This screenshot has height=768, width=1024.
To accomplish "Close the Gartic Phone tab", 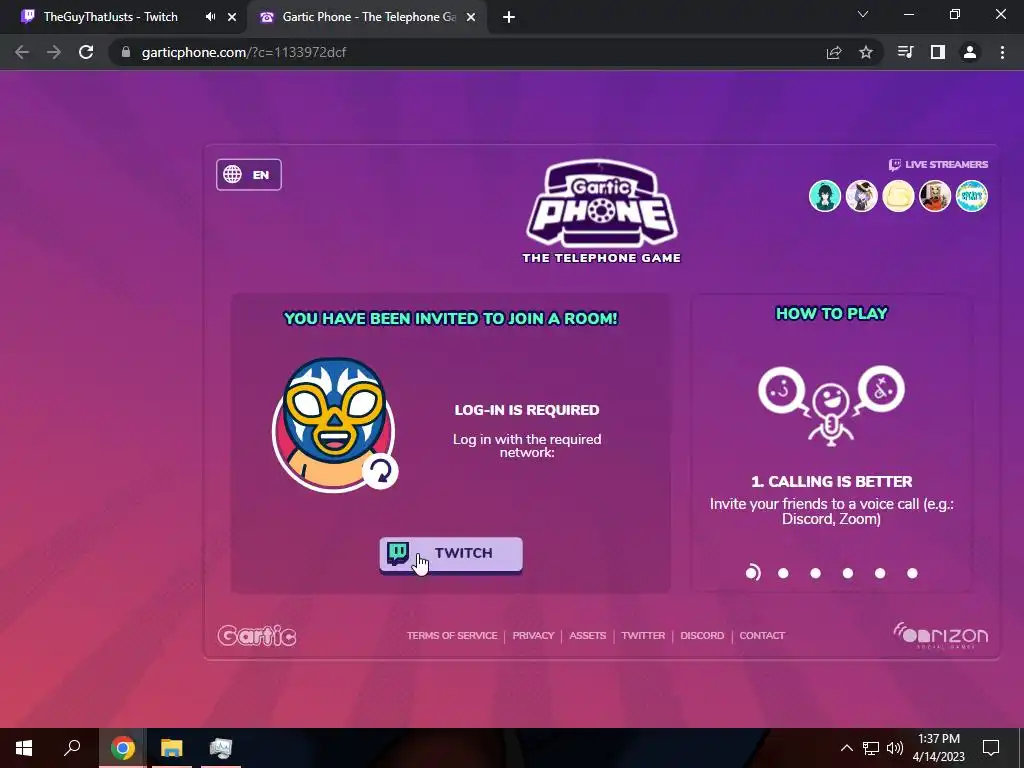I will tap(471, 18).
